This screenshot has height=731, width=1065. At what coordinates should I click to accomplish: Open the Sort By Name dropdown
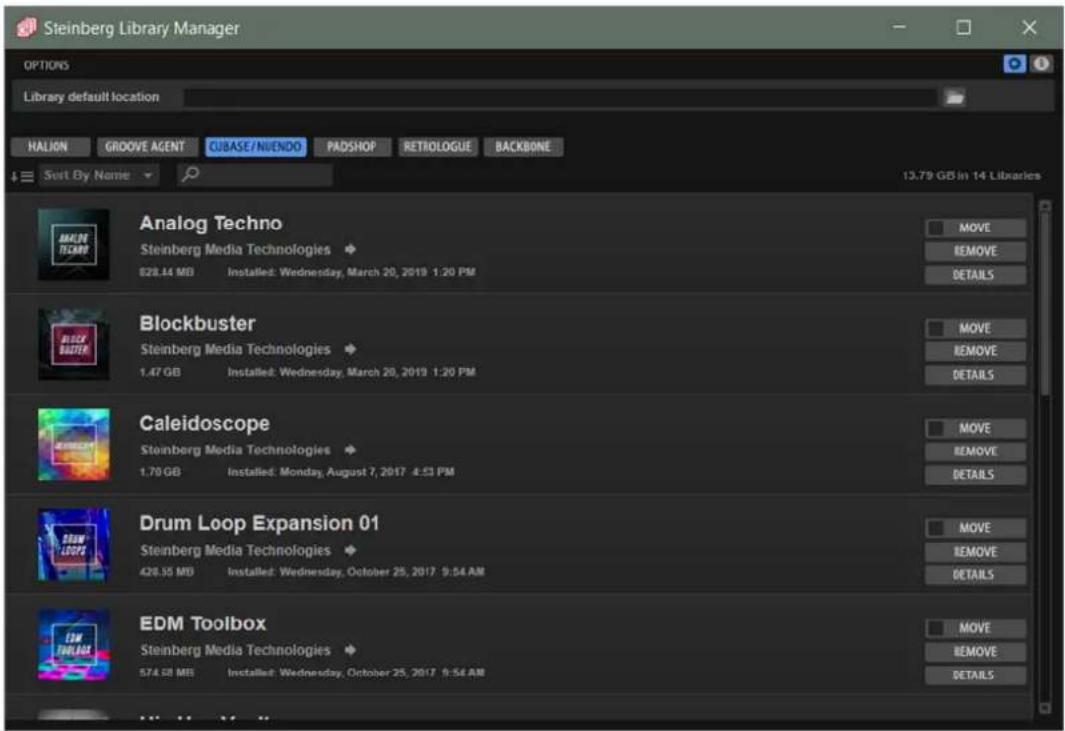98,175
